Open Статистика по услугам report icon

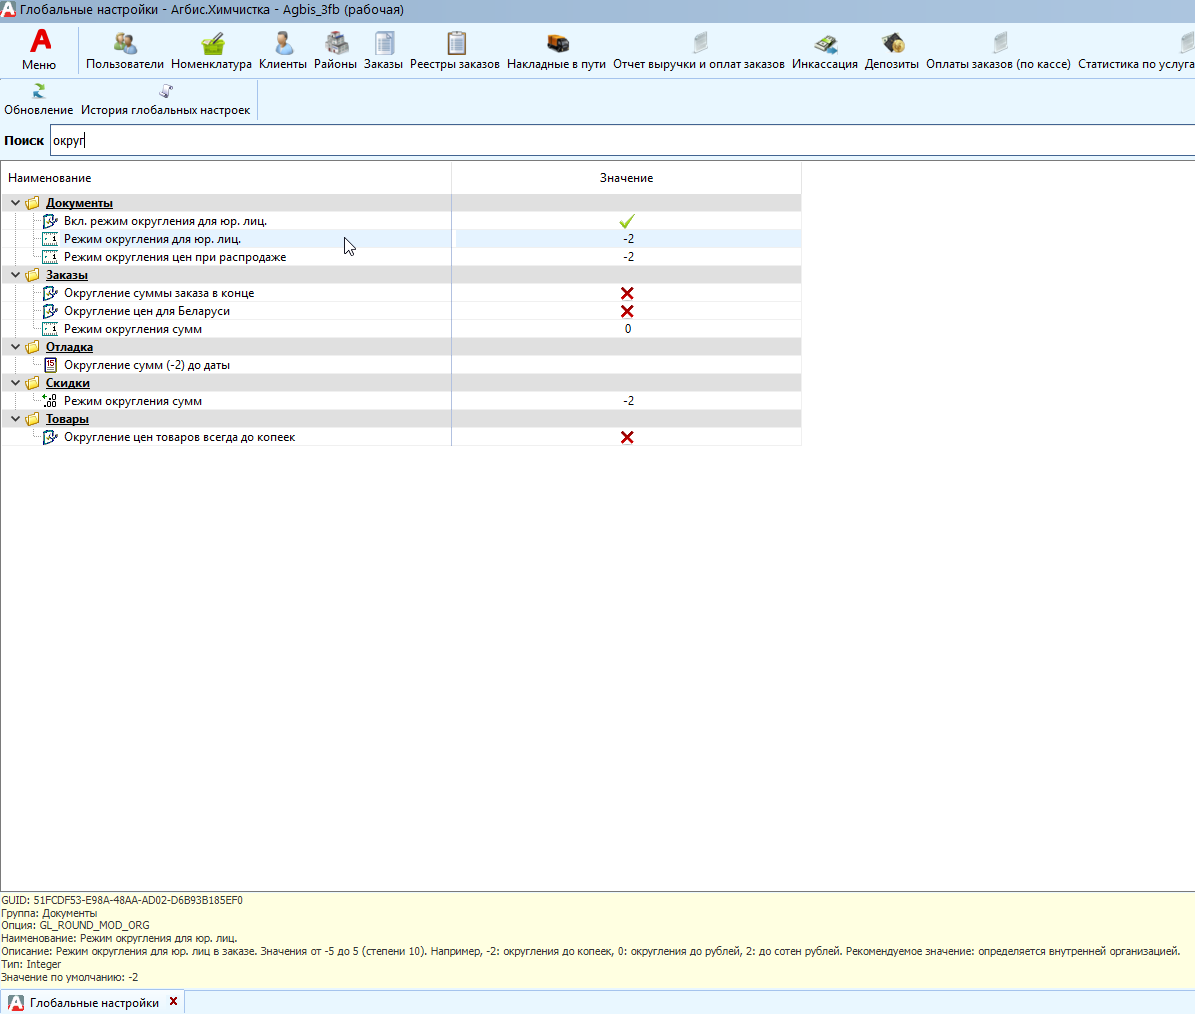[x=1187, y=43]
